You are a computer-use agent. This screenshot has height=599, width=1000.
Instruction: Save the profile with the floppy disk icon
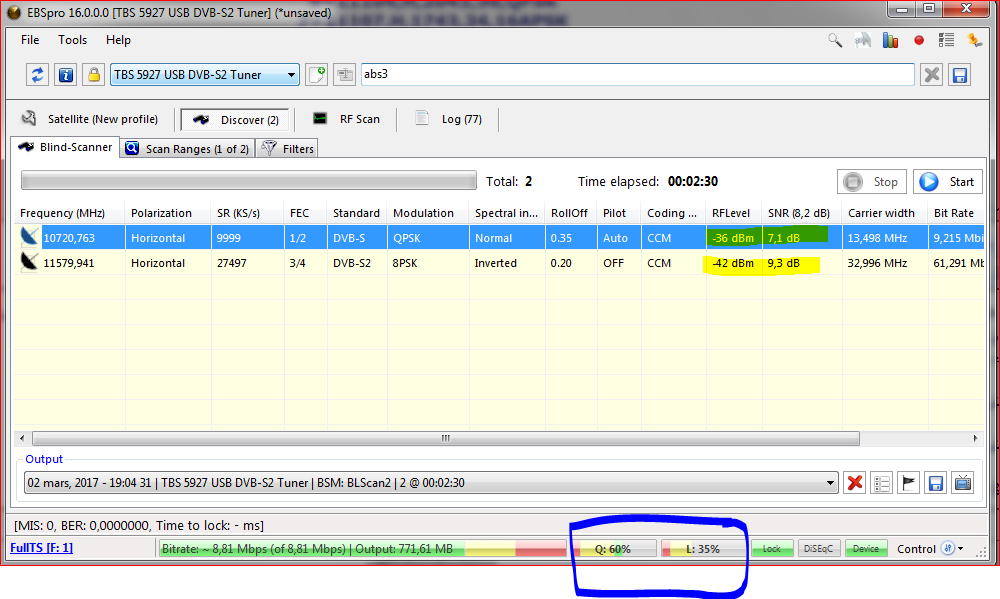(x=959, y=75)
